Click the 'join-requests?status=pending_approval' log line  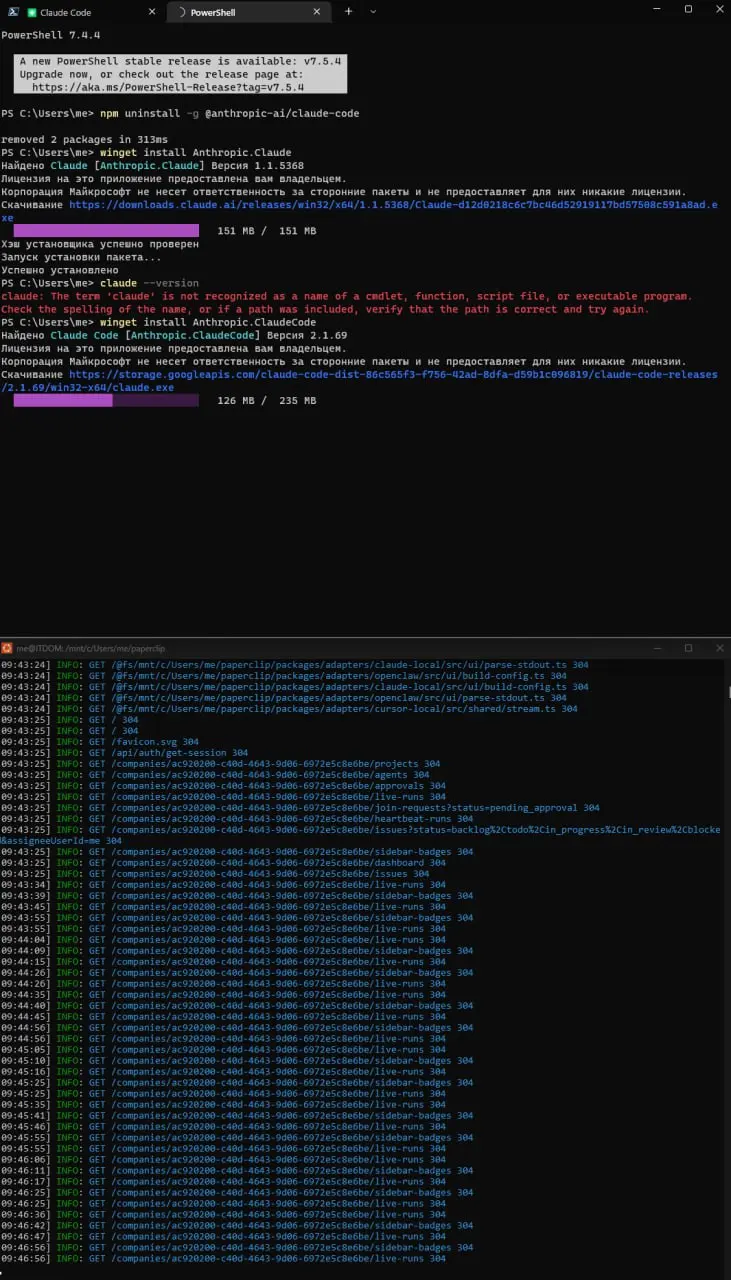300,807
